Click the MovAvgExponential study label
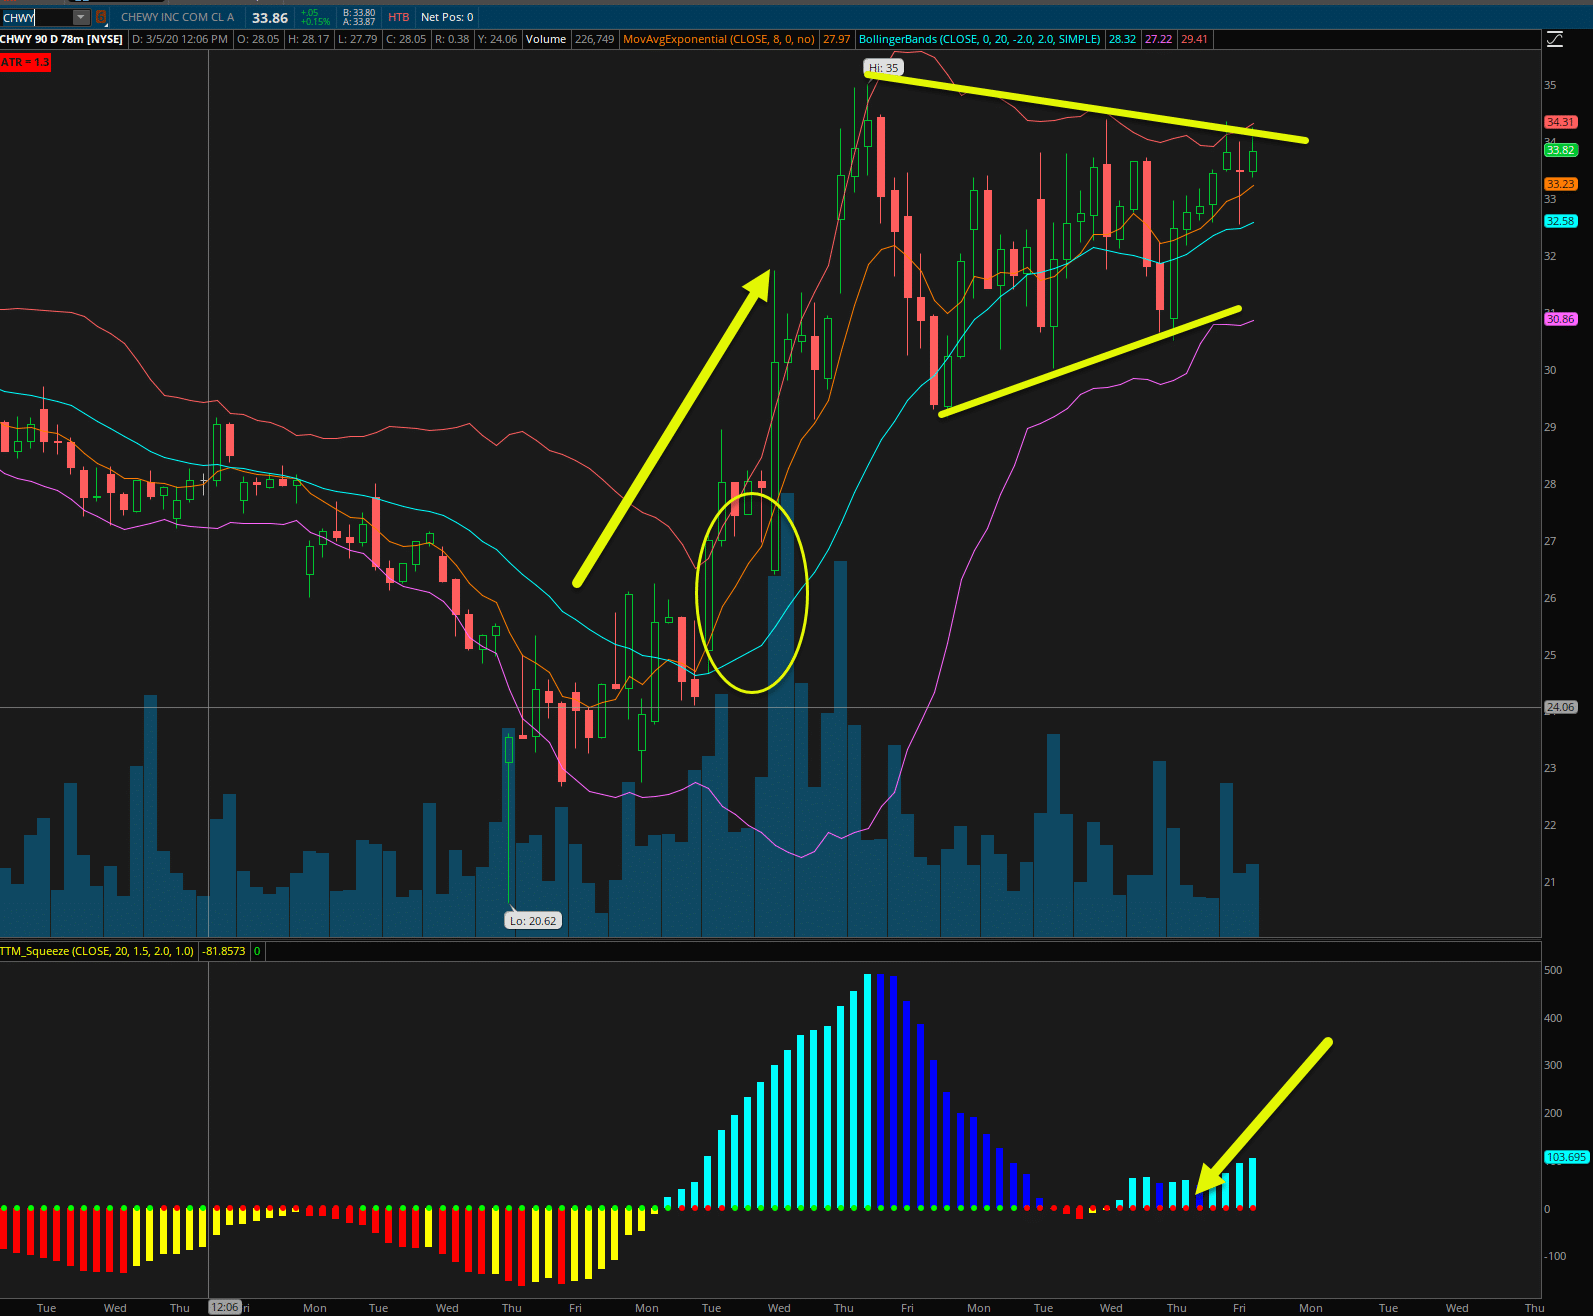 coord(719,39)
